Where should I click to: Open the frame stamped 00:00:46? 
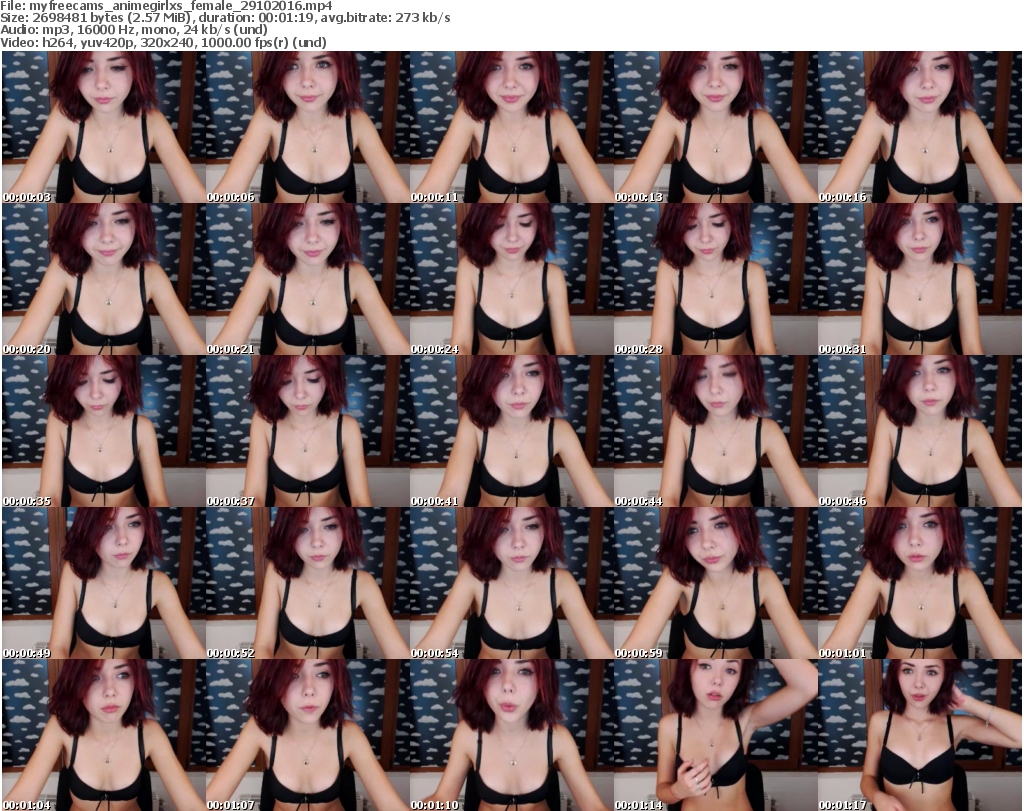point(919,431)
